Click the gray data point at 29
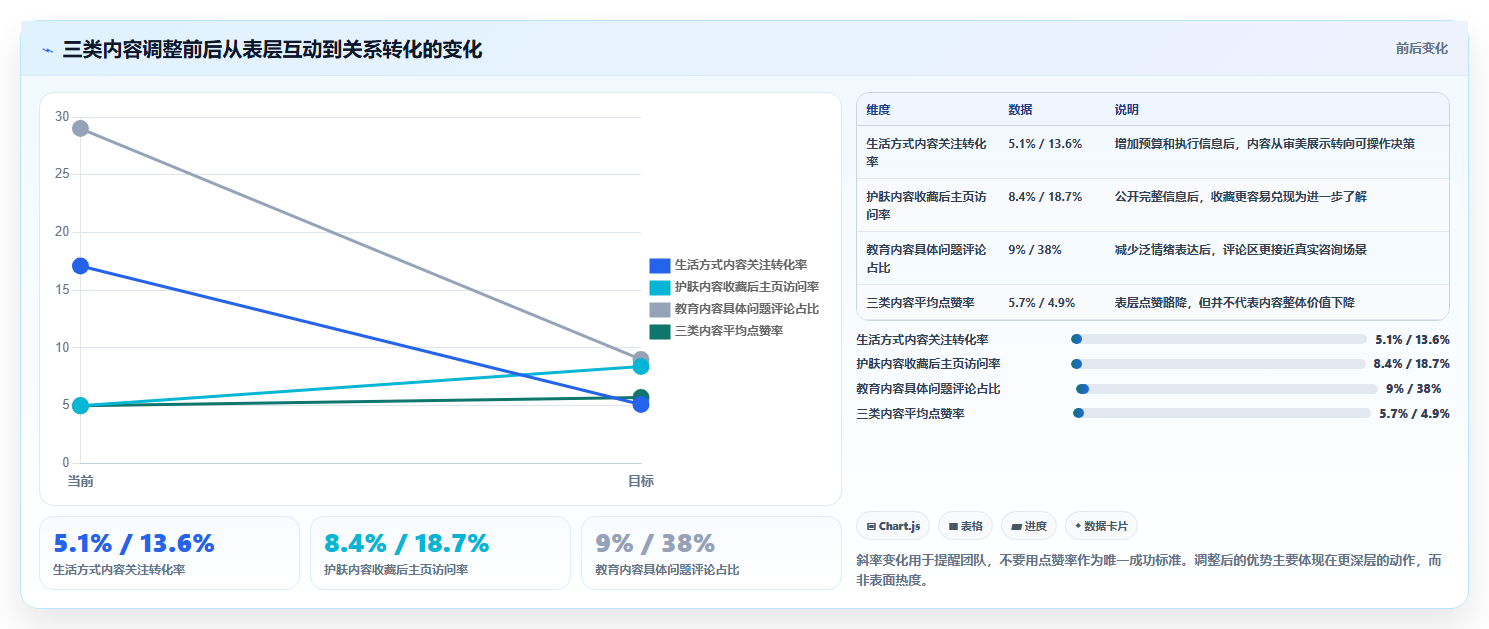1489x629 pixels. (80, 128)
